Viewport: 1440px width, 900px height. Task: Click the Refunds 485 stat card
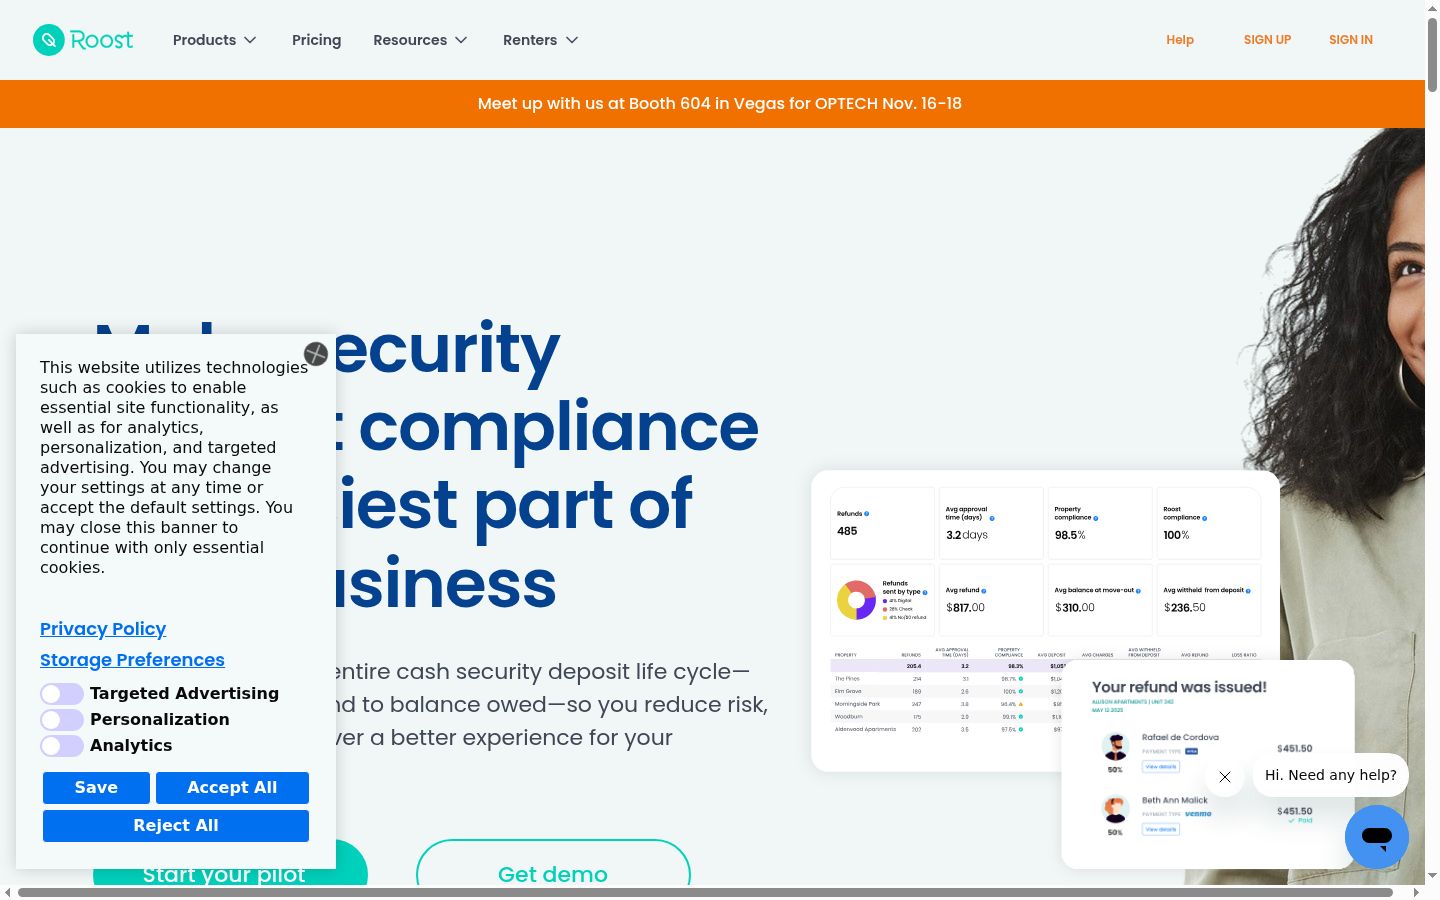pyautogui.click(x=882, y=523)
